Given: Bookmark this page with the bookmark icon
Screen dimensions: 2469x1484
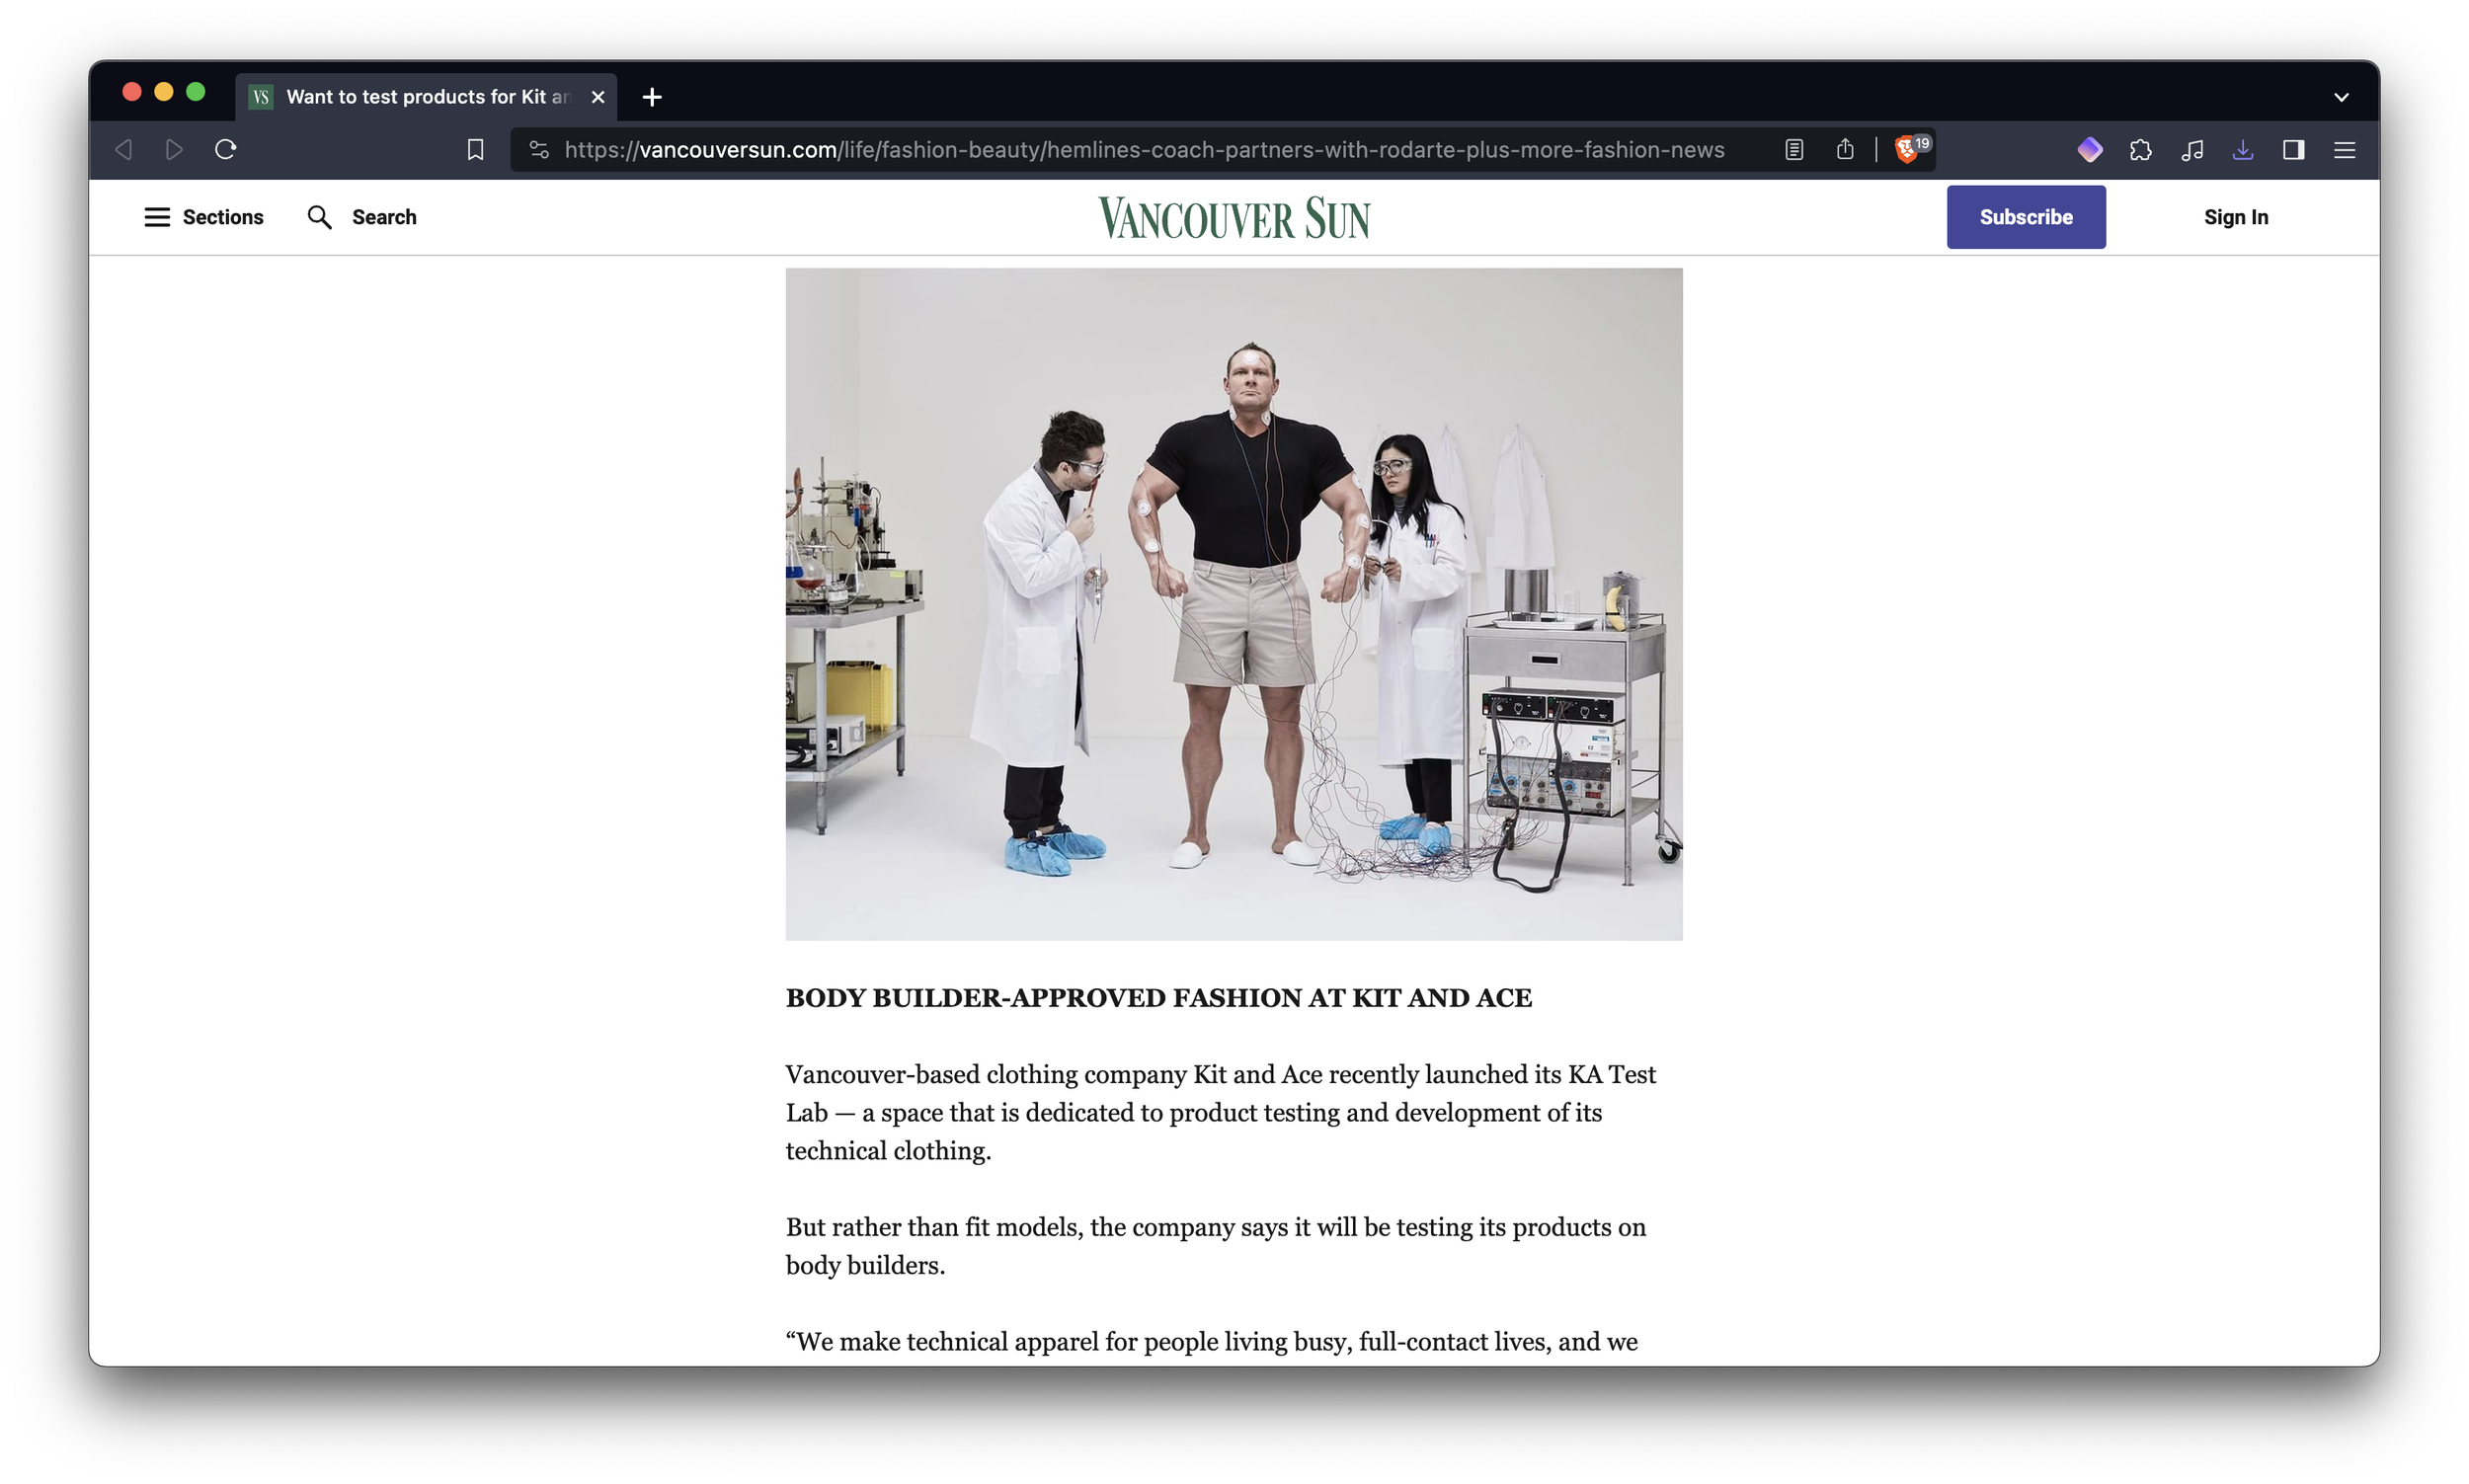Looking at the screenshot, I should point(475,150).
